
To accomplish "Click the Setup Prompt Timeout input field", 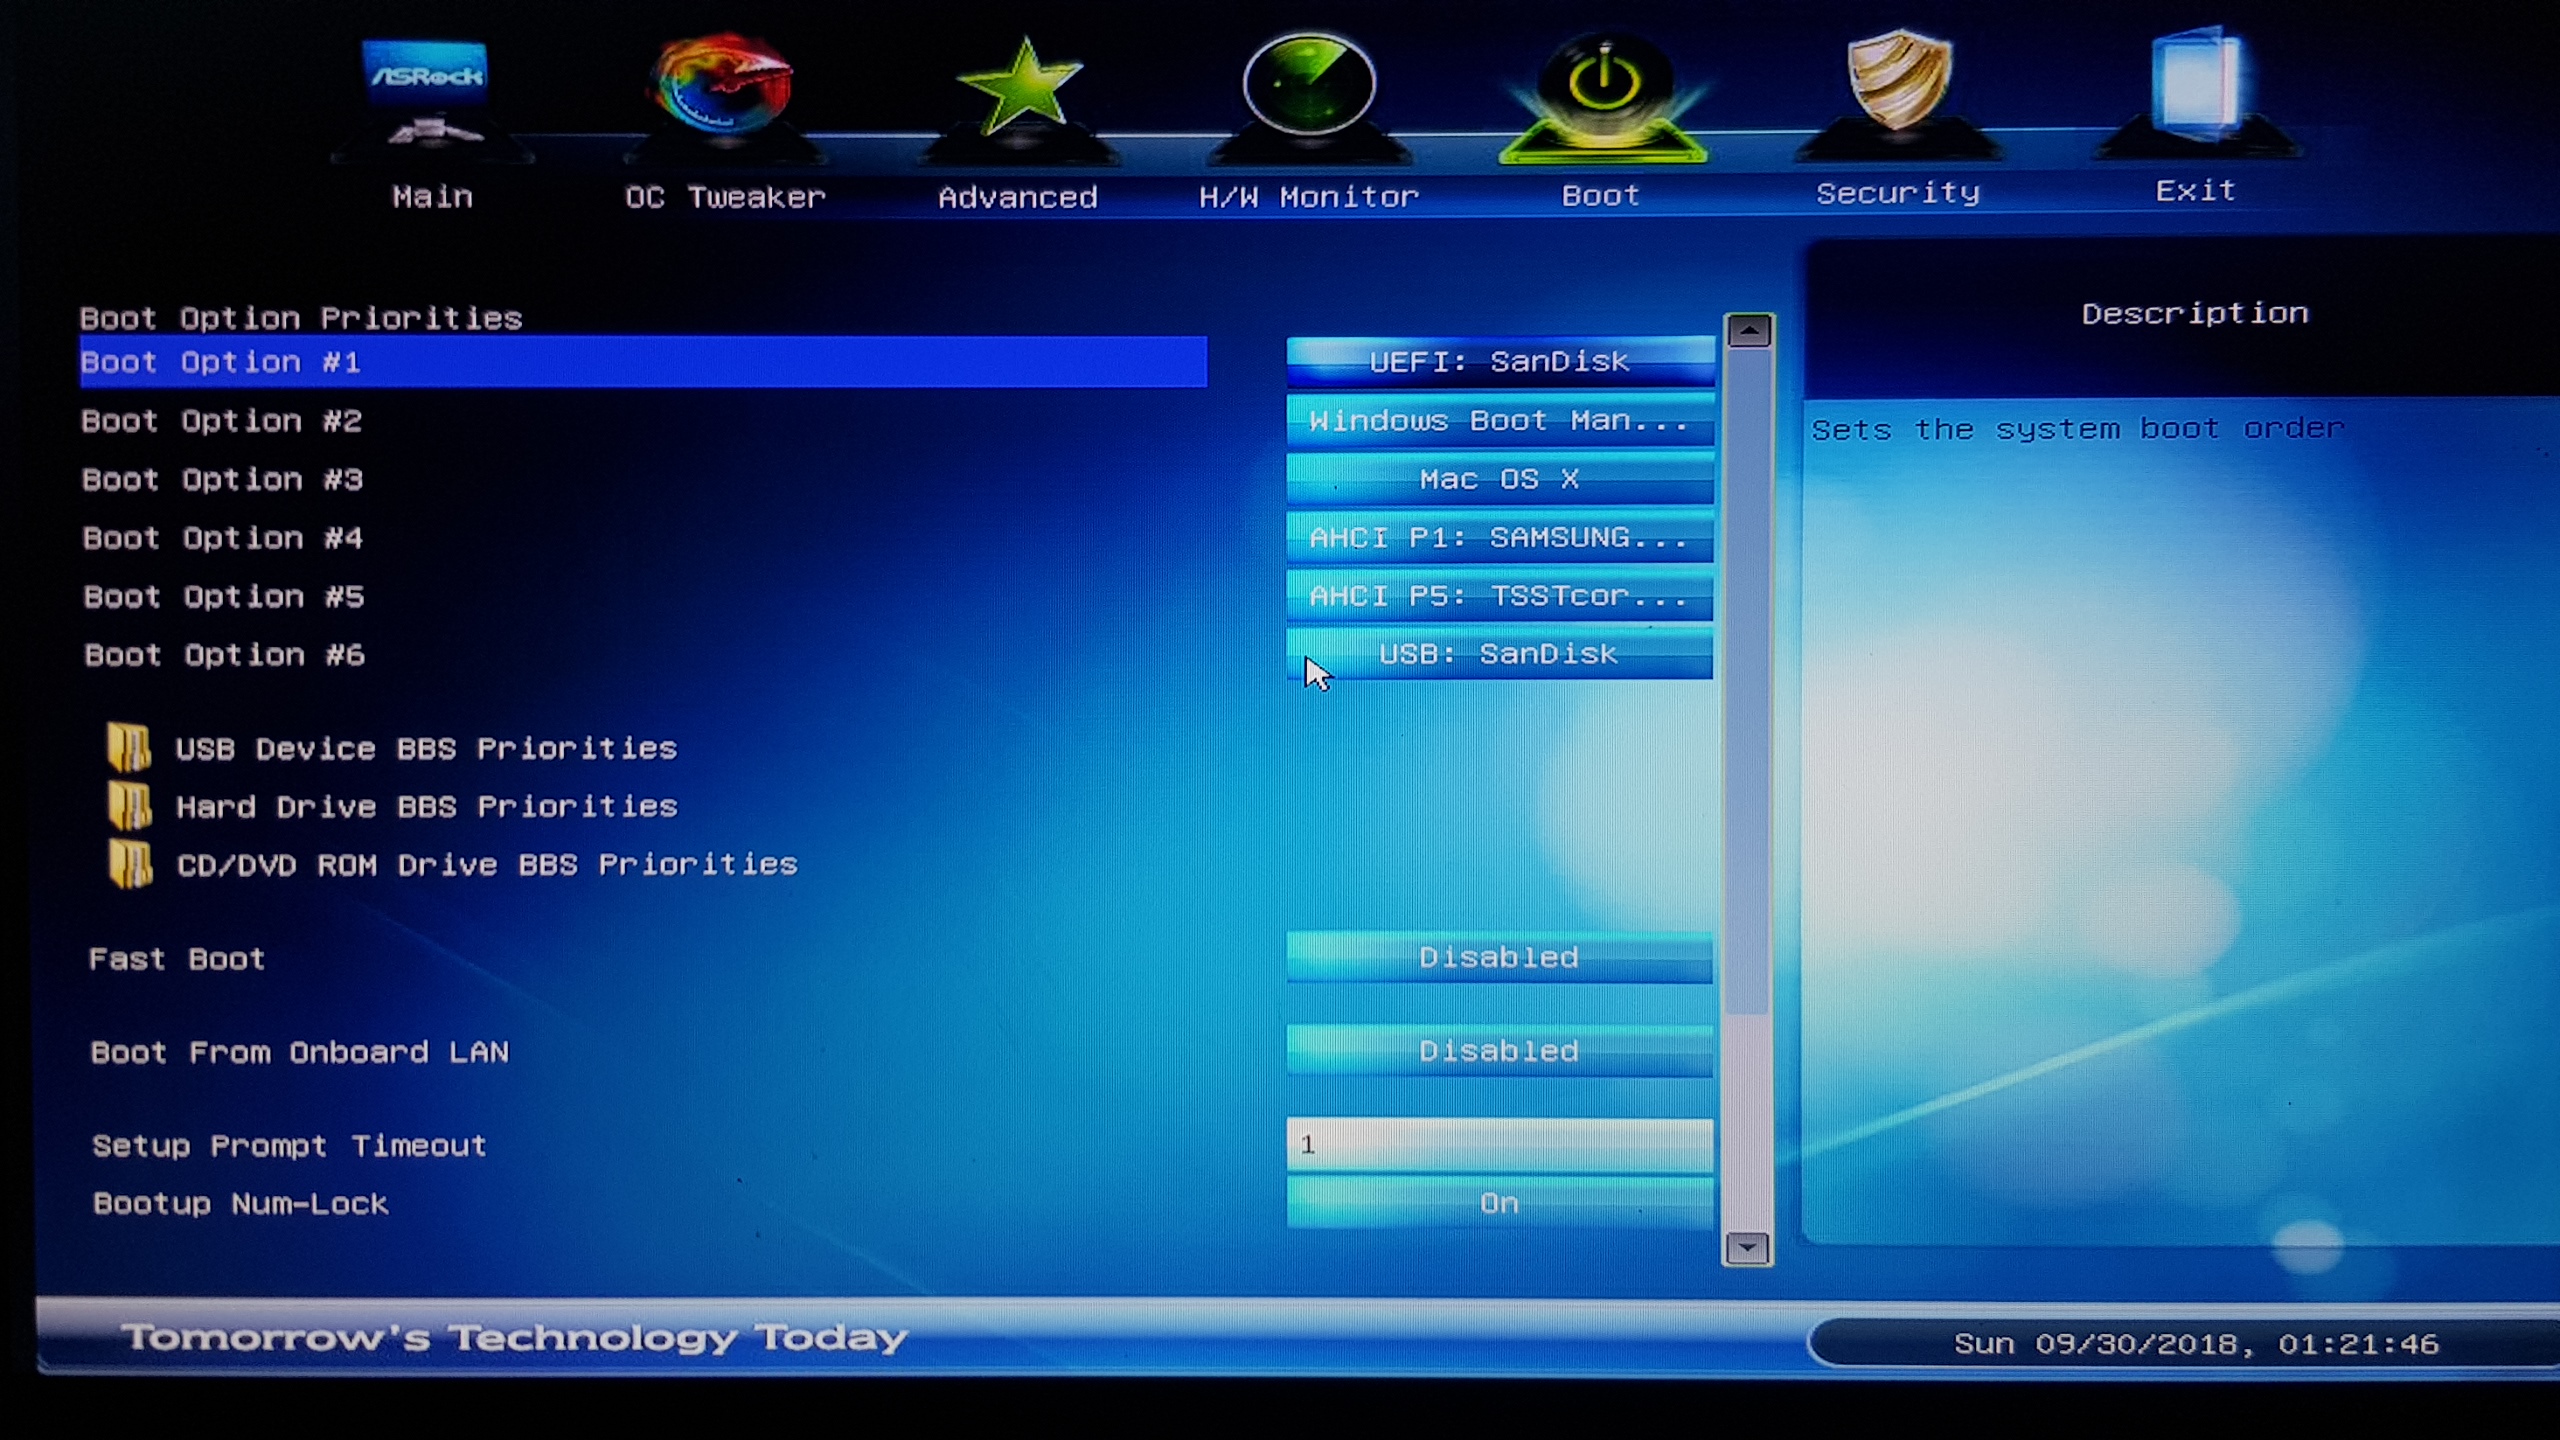I will click(x=1500, y=1144).
